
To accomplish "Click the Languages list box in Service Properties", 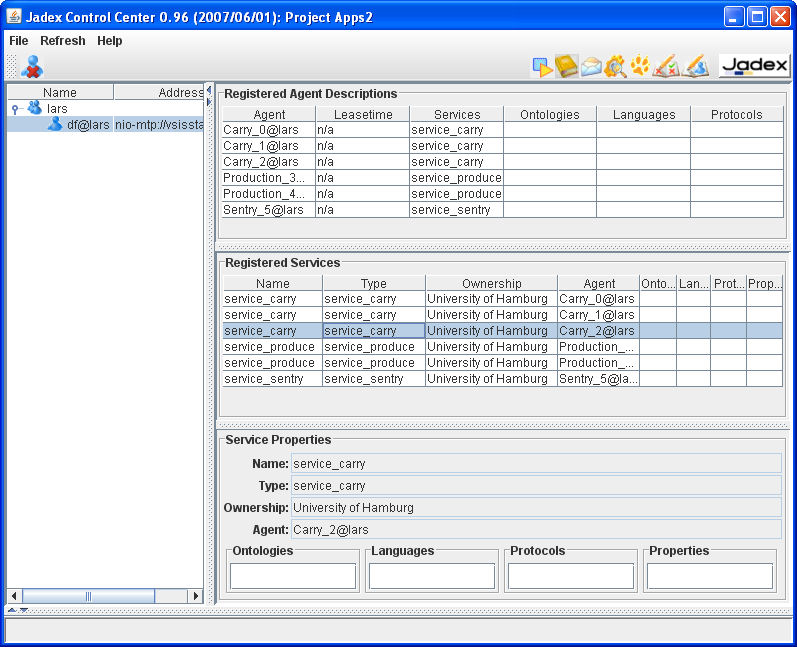I will (432, 576).
